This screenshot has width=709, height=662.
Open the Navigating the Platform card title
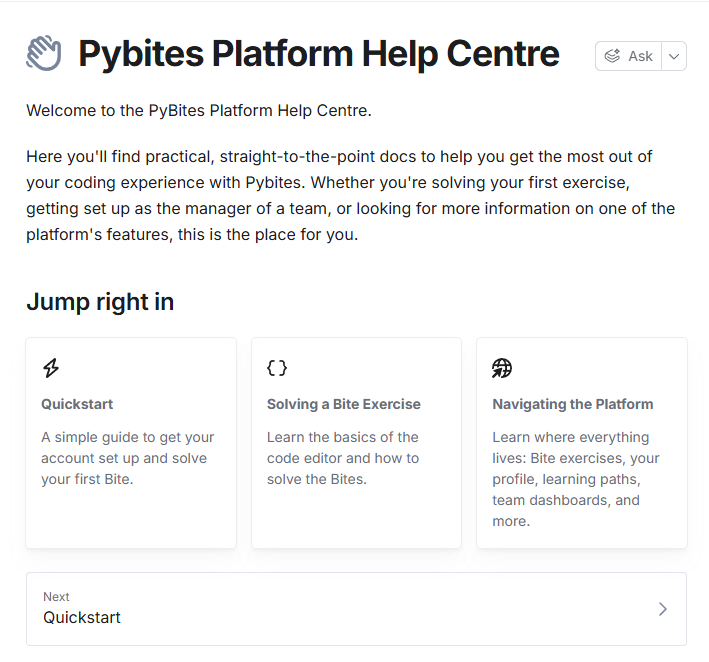tap(572, 404)
